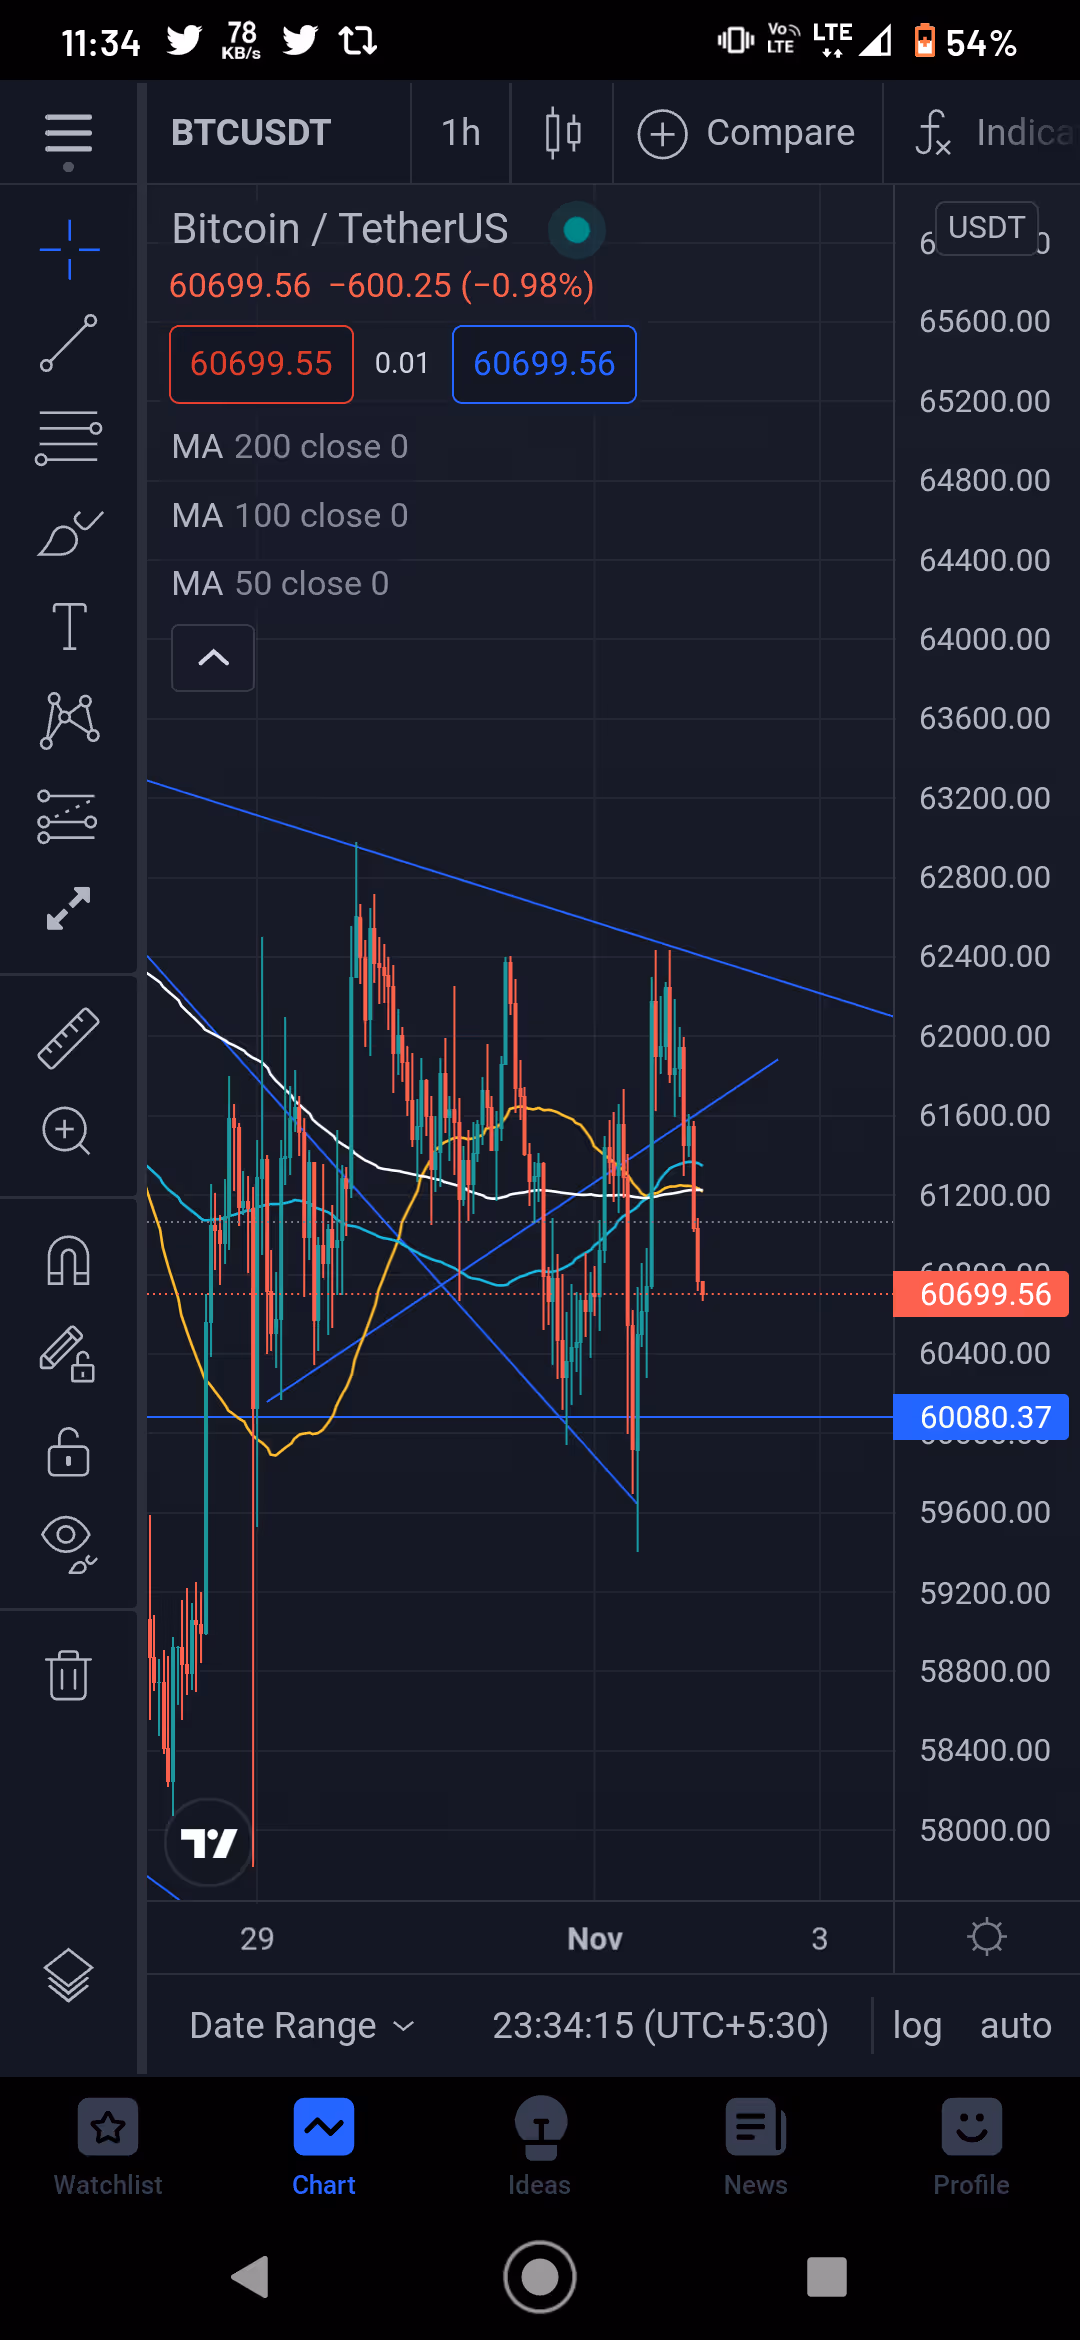
Task: Click the blue buy price 60699.56 button
Action: pos(544,364)
